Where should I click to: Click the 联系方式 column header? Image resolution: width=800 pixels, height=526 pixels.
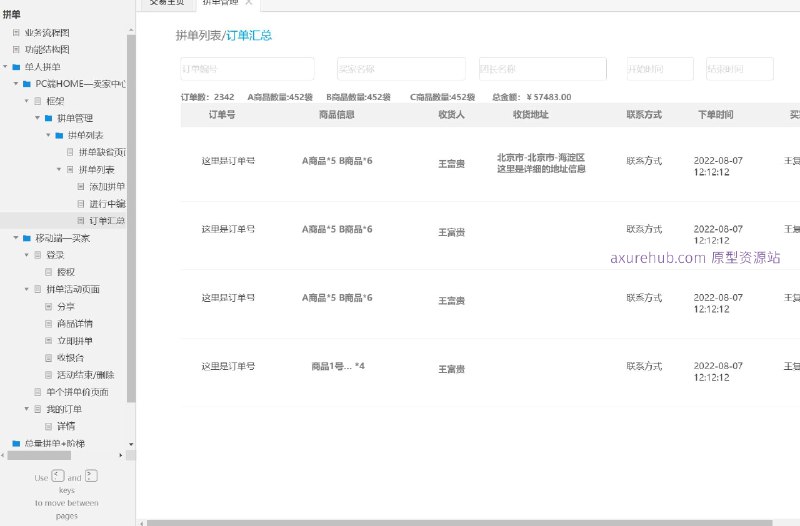[x=644, y=115]
